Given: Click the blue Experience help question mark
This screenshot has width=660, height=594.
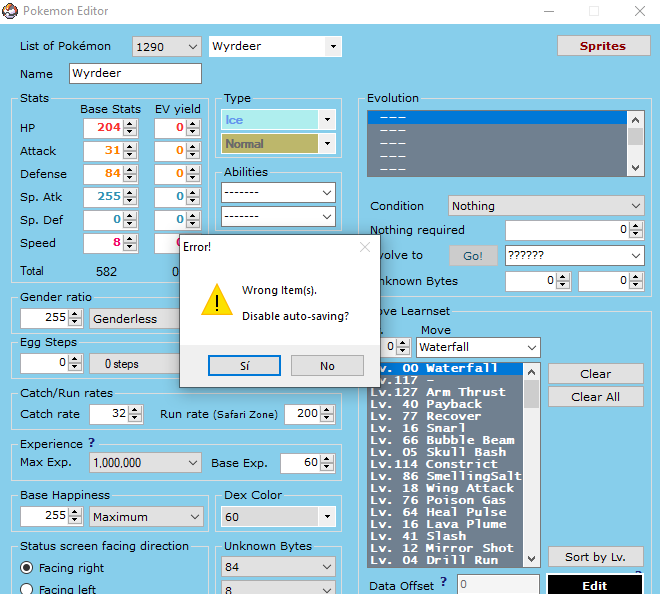Looking at the screenshot, I should pos(92,443).
